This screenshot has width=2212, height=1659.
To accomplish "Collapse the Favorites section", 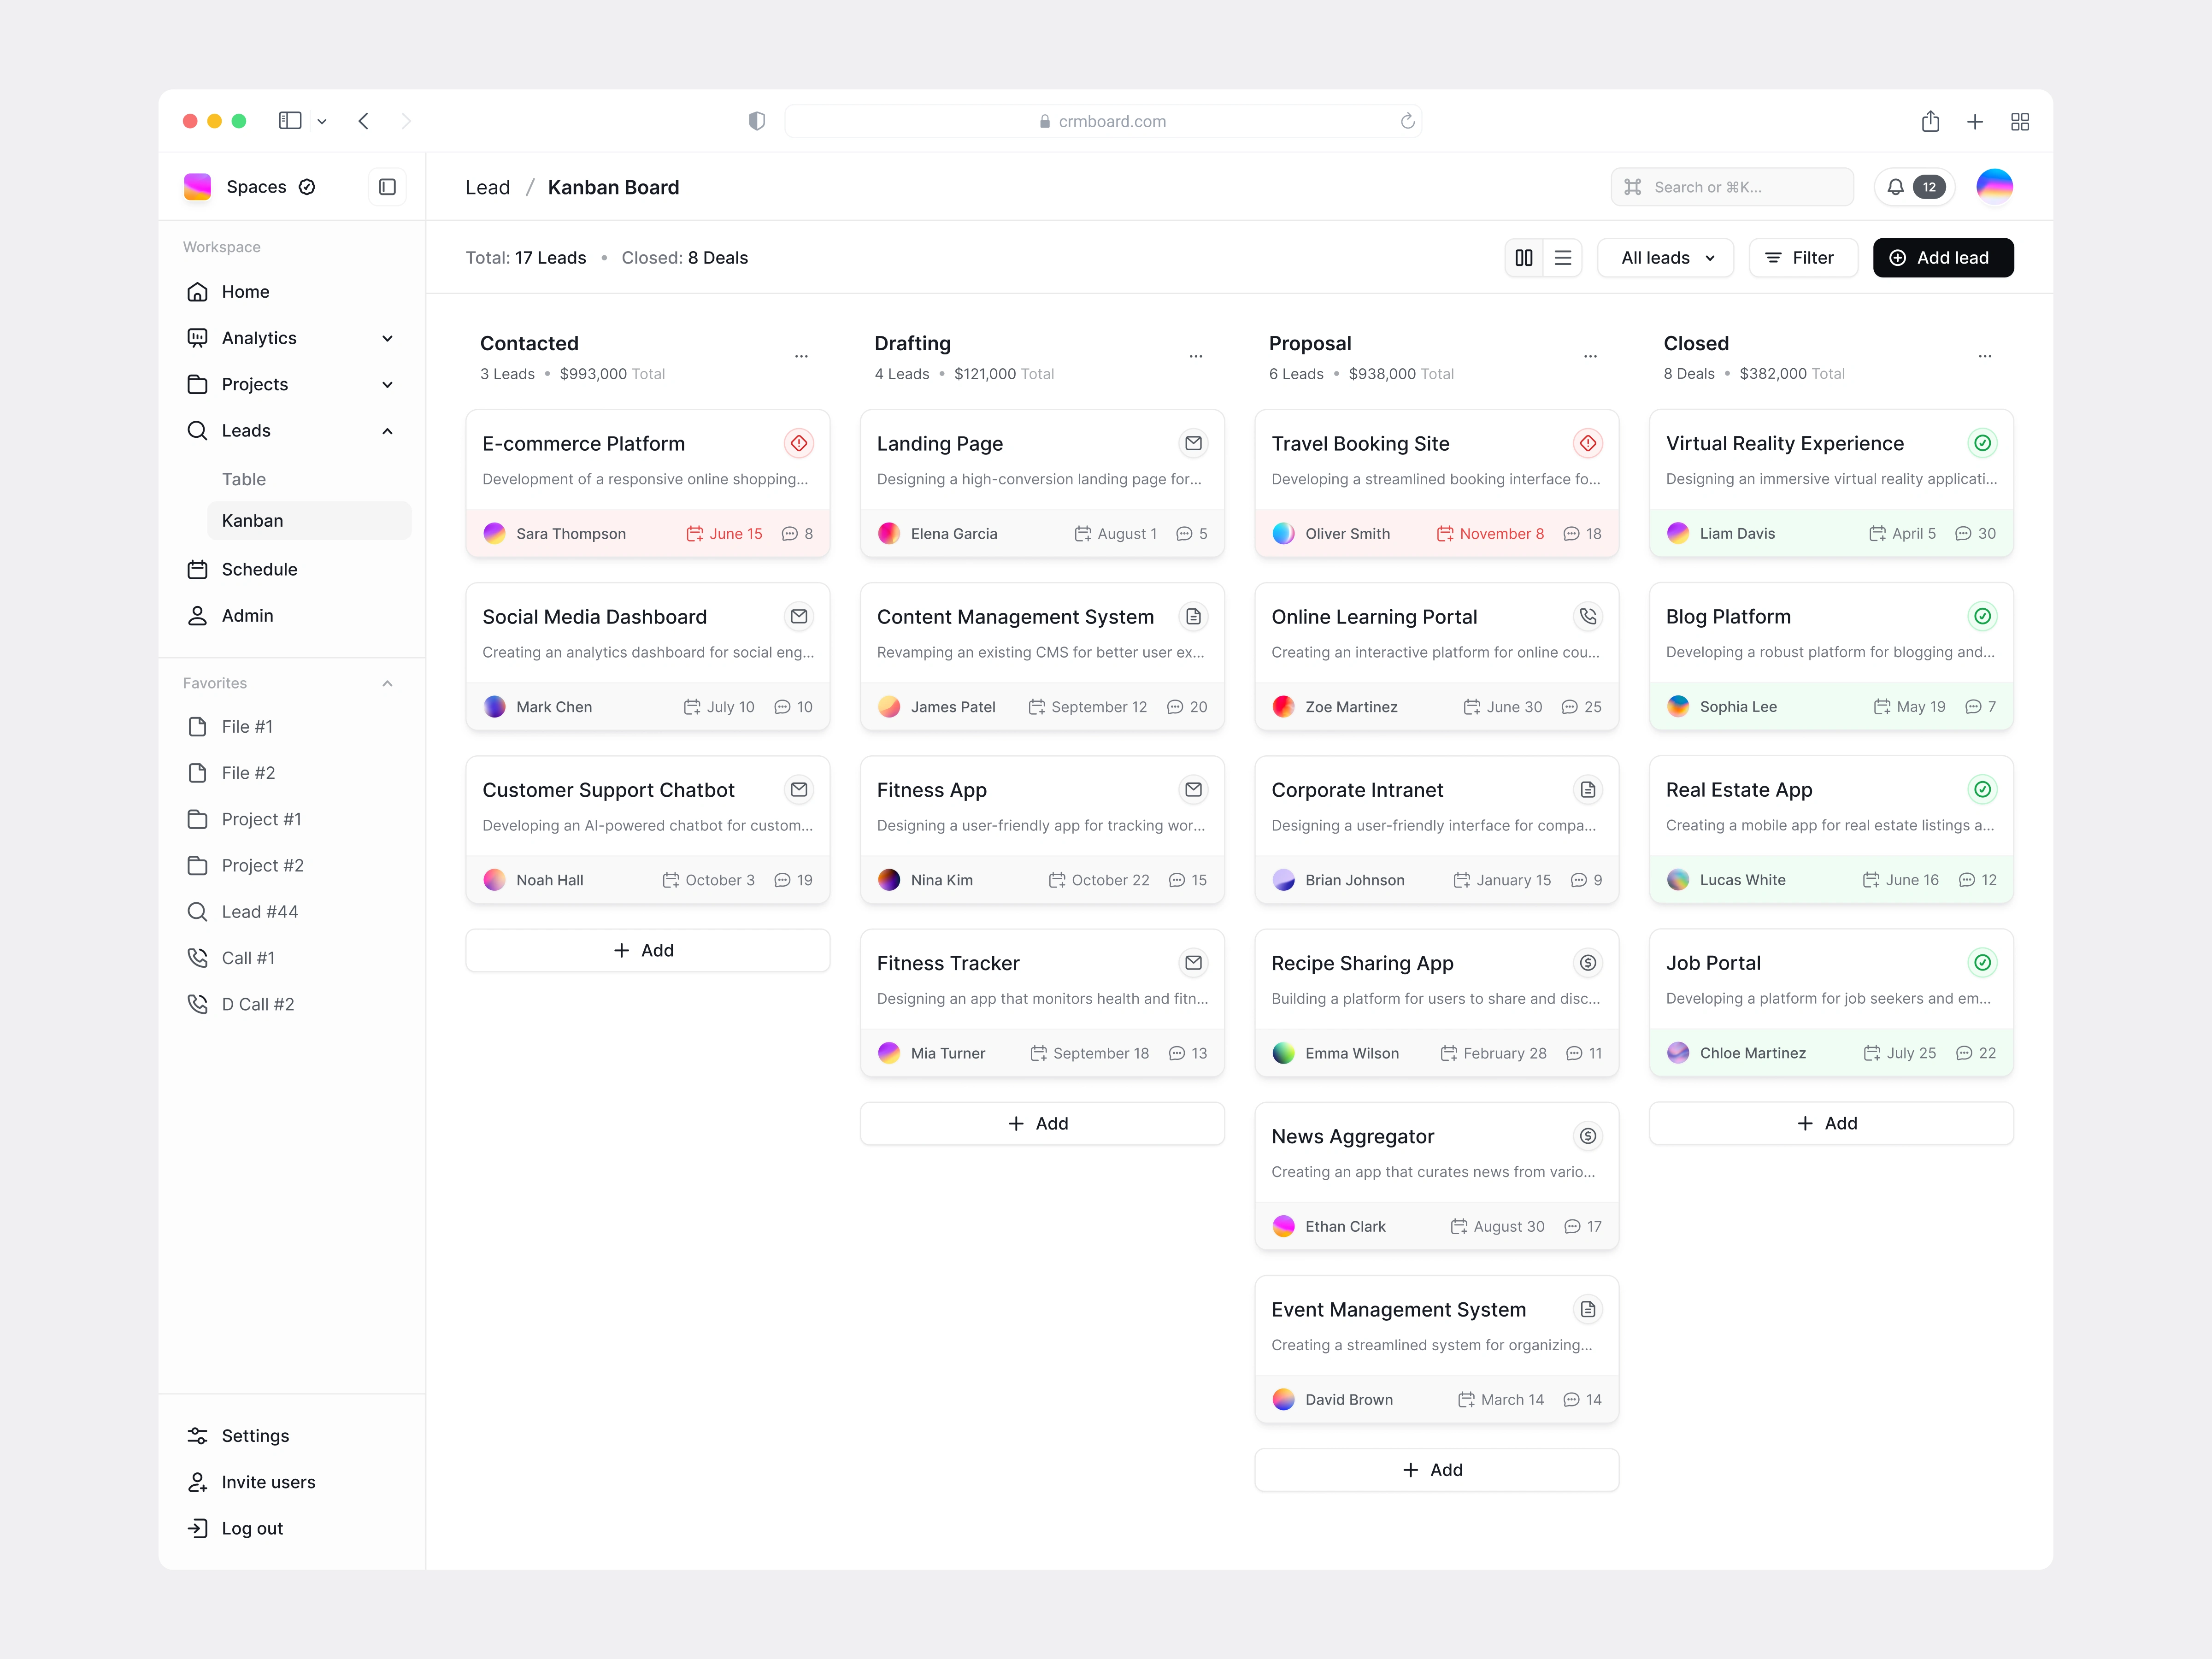I will pyautogui.click(x=387, y=683).
